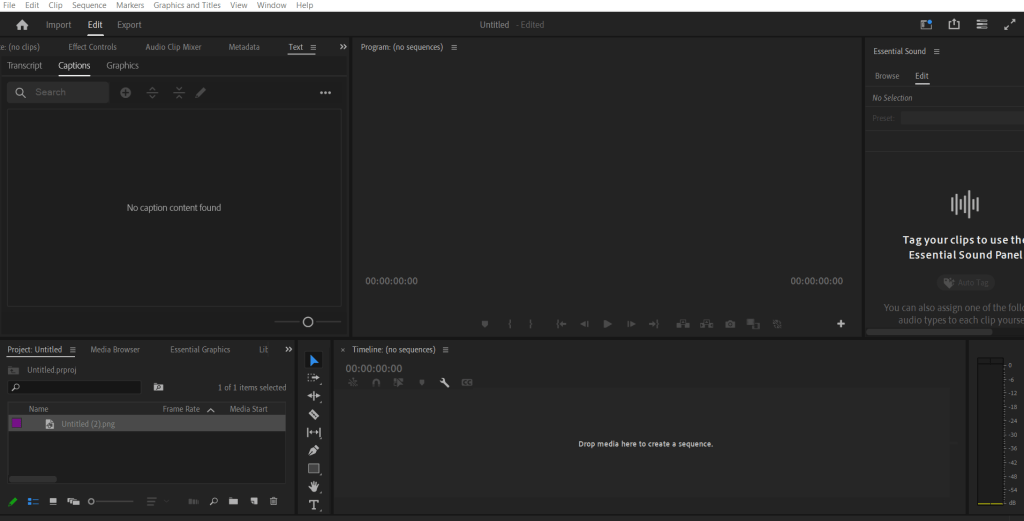1024x521 pixels.
Task: Select the Ripple Edit tool
Action: click(314, 396)
